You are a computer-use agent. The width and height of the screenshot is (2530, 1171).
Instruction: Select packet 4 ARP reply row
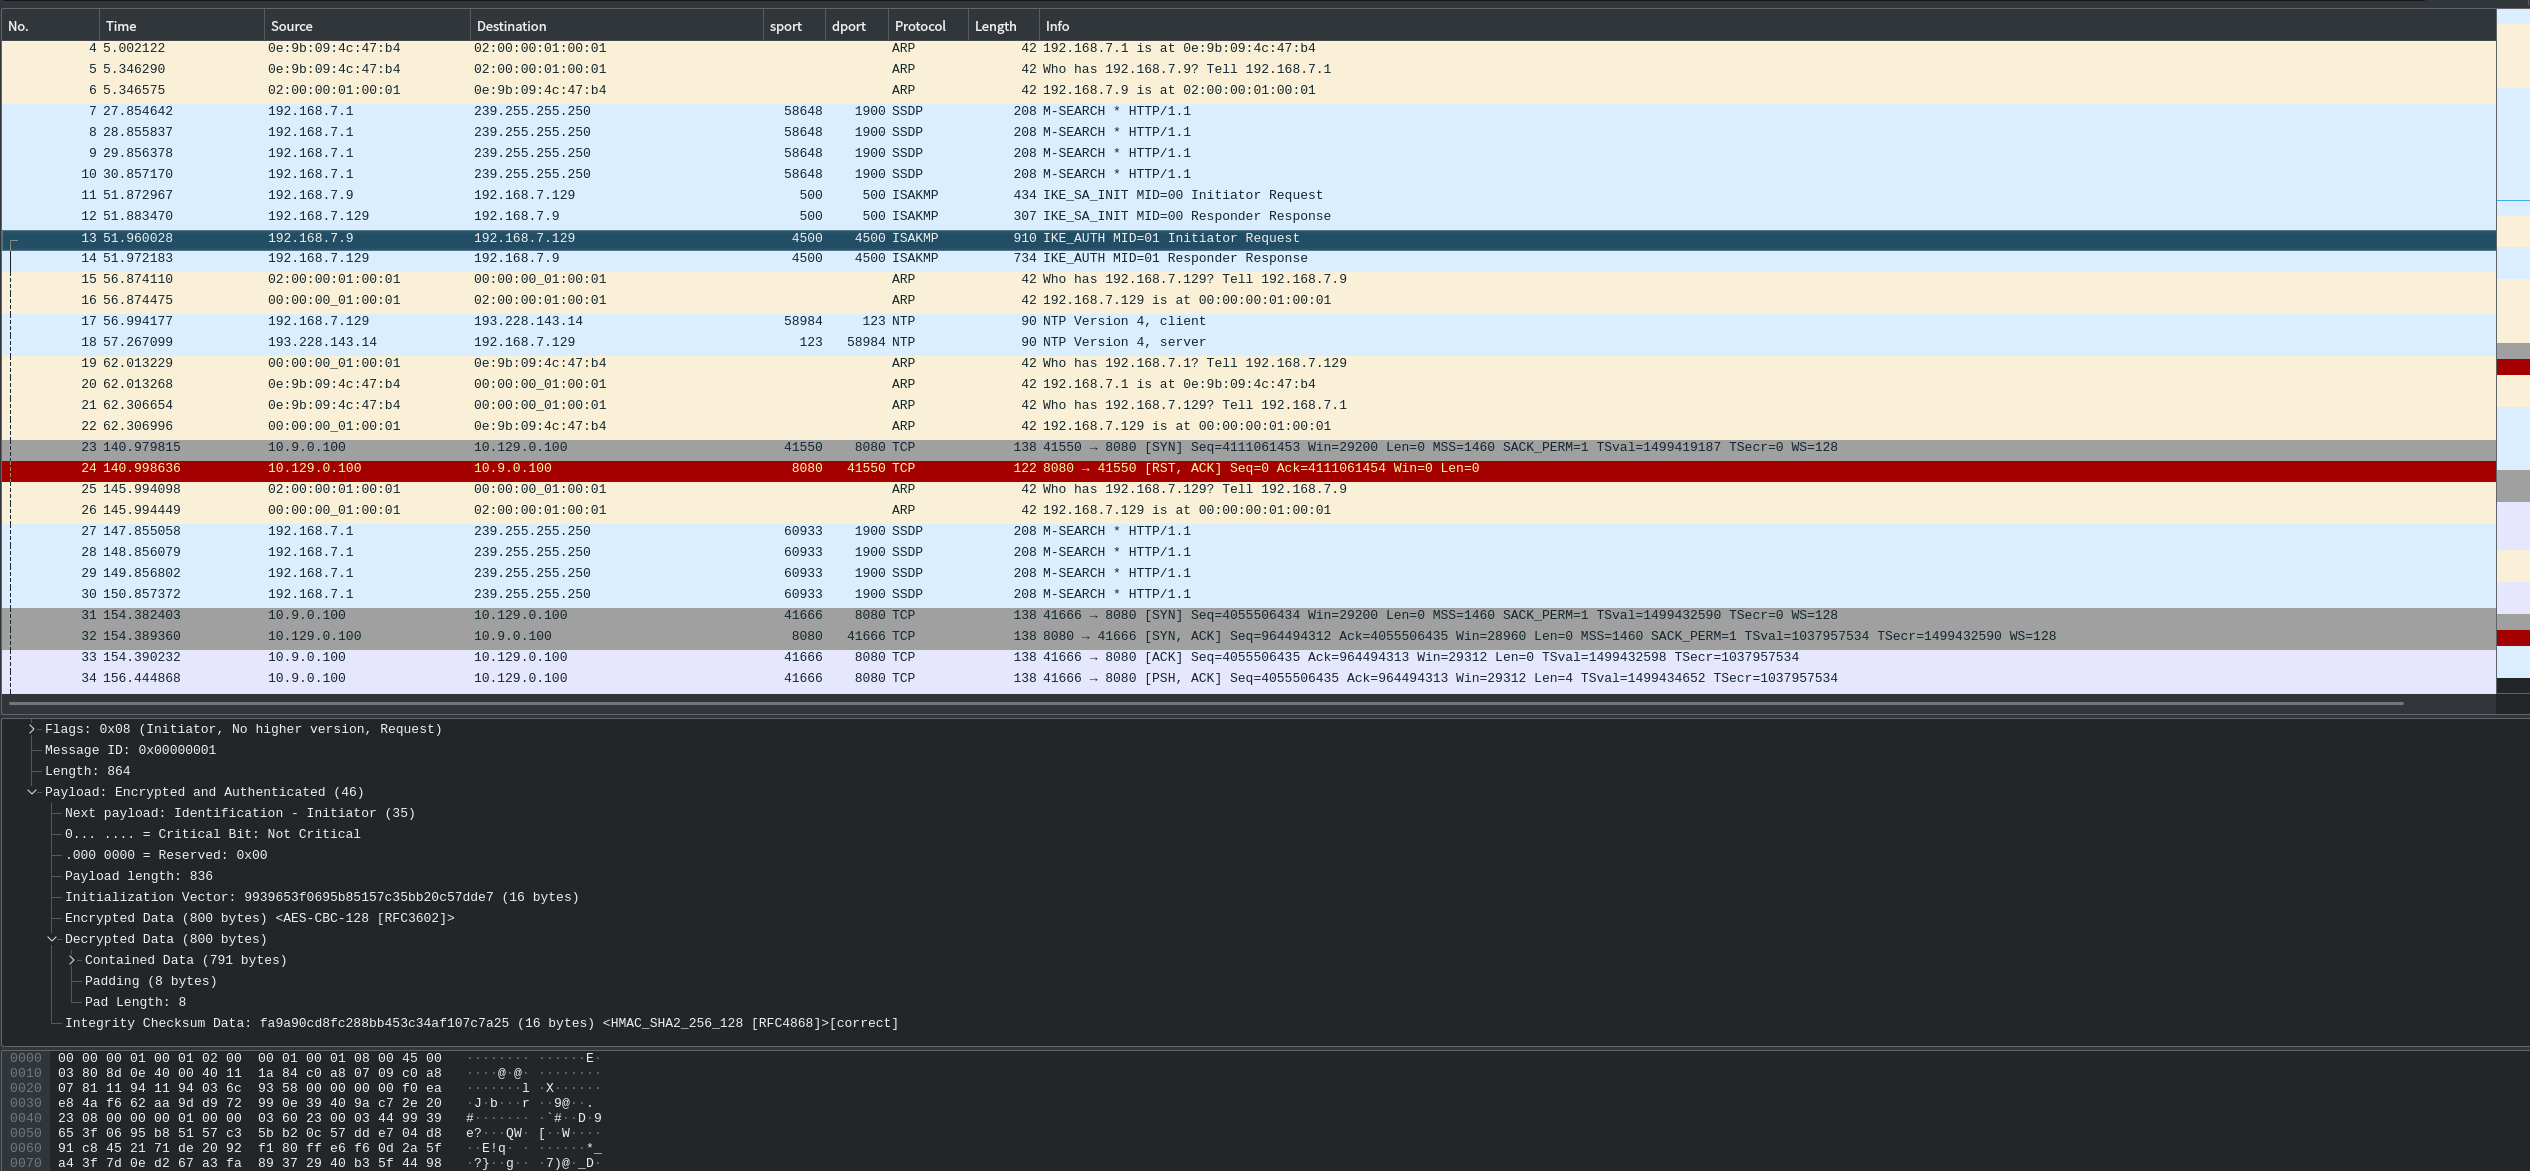point(1248,48)
